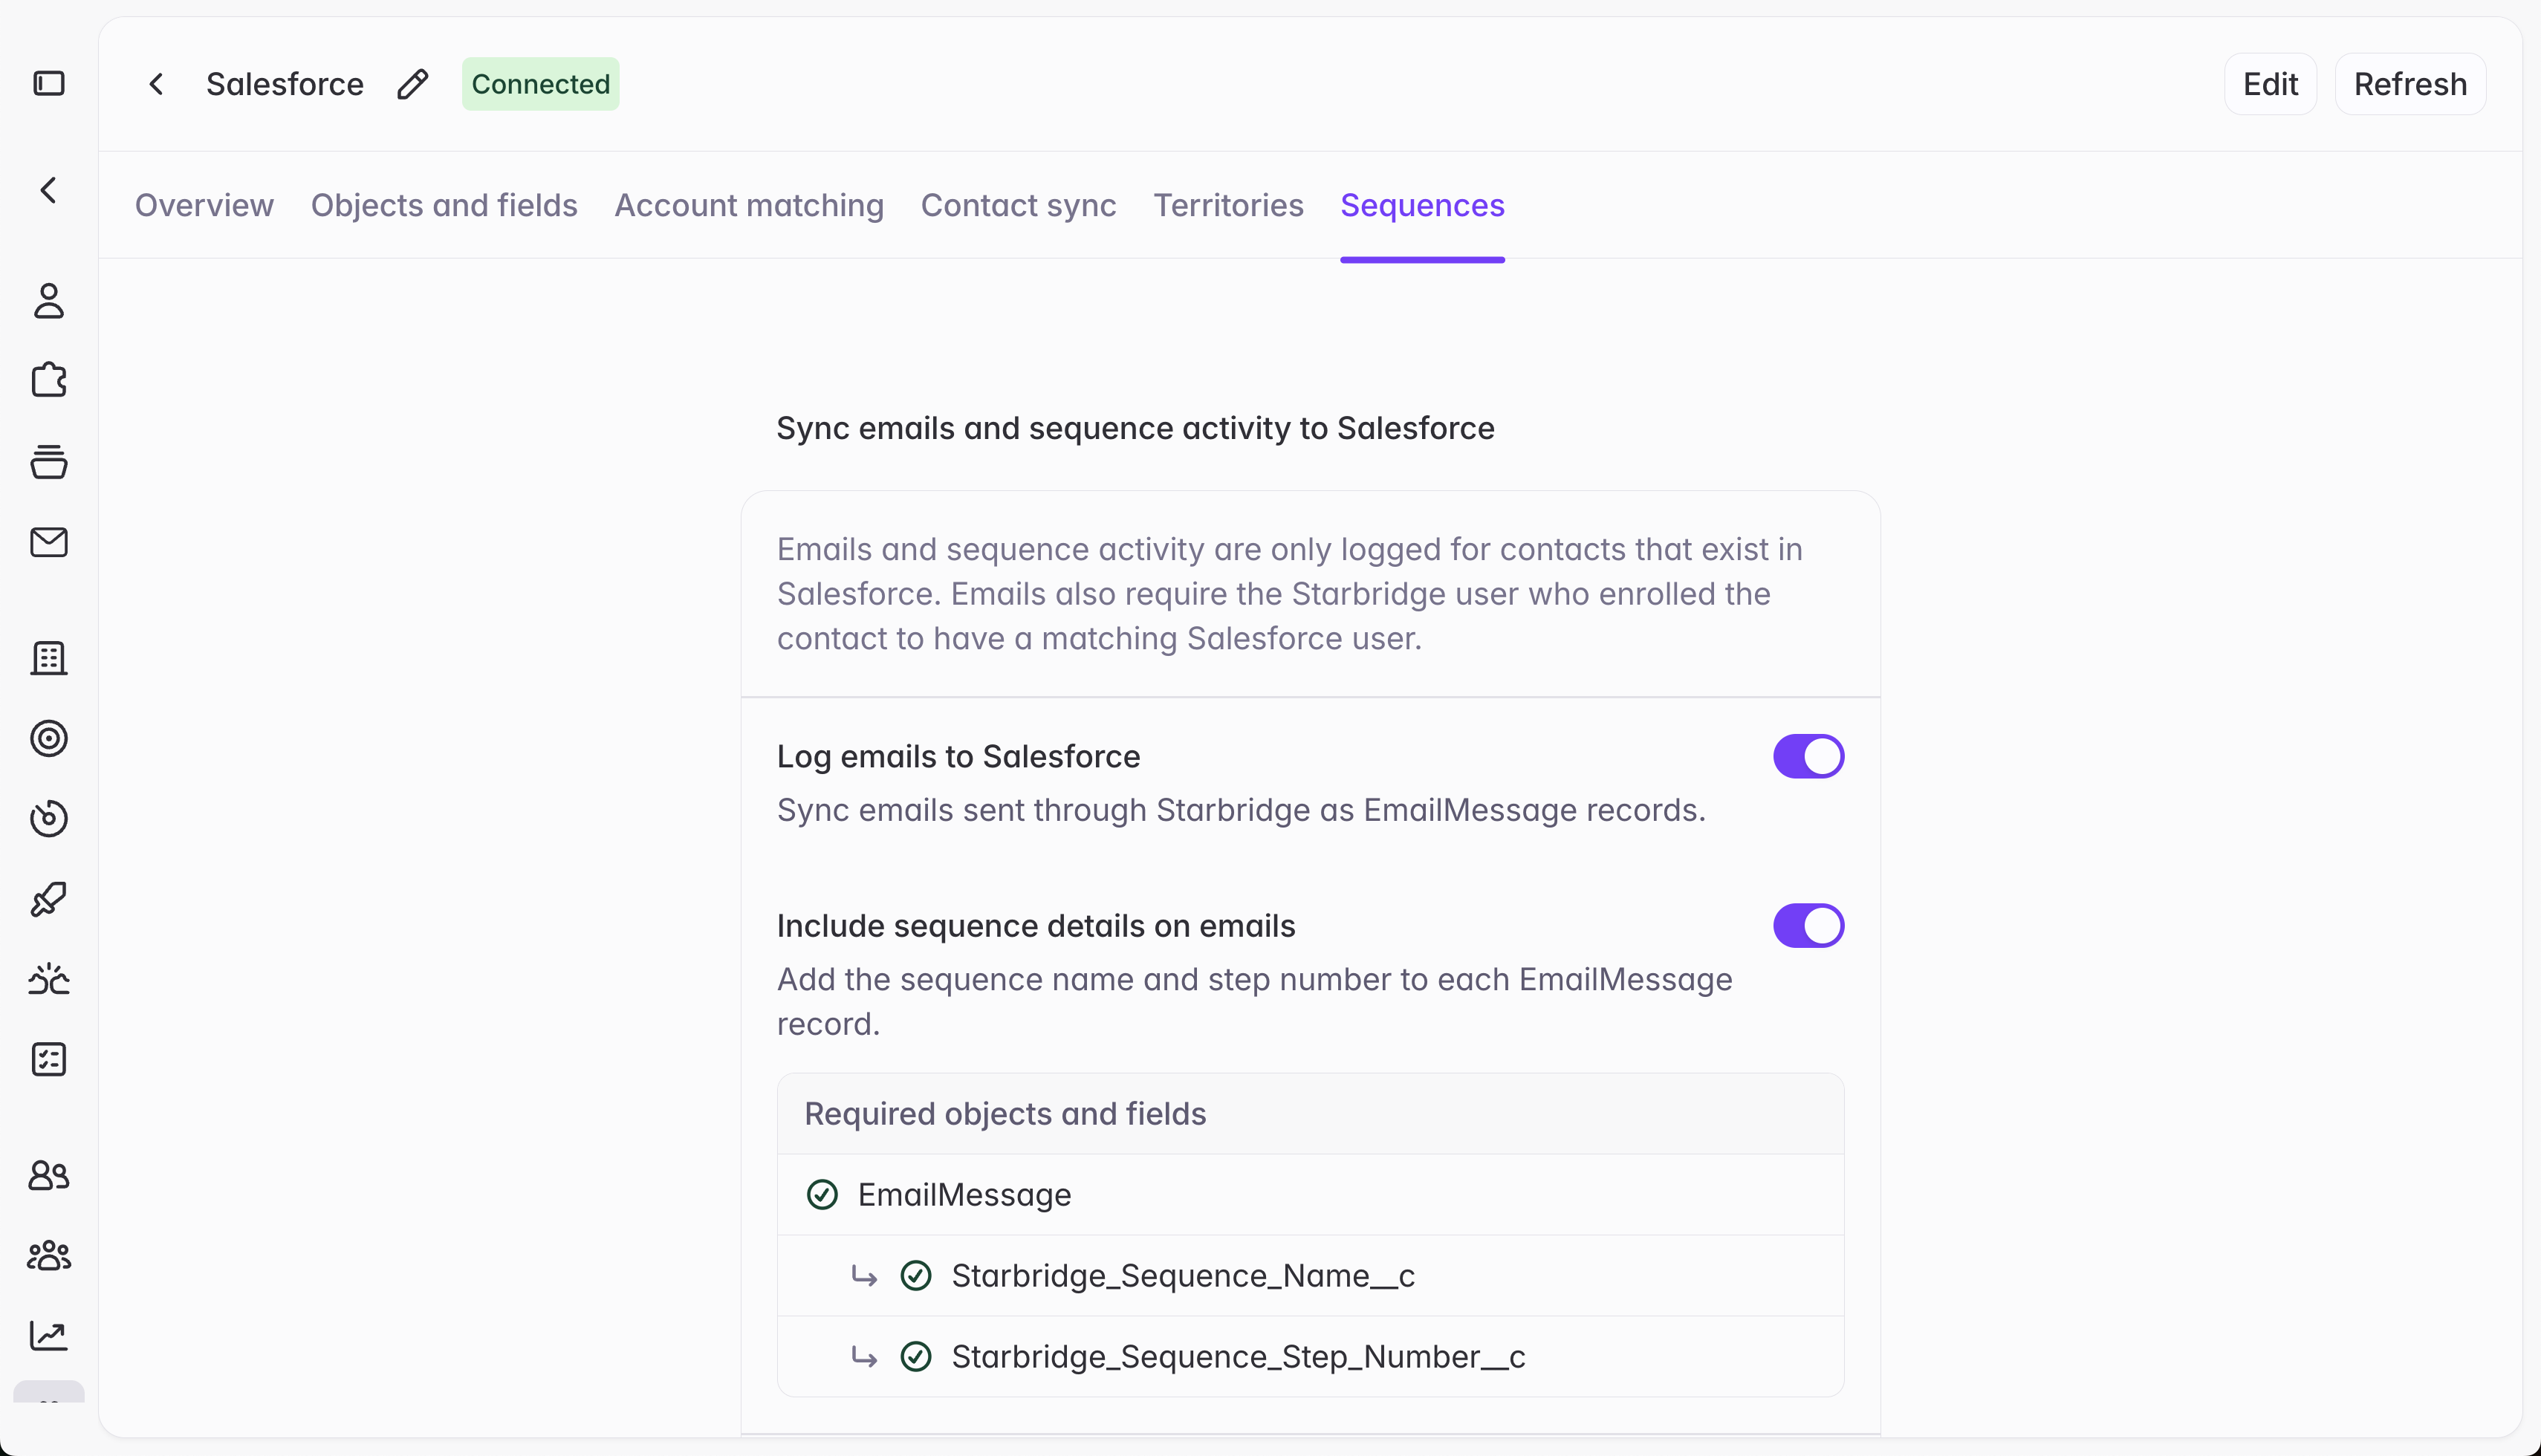This screenshot has width=2541, height=1456.
Task: Click the Salesforce page title
Action: pos(285,84)
